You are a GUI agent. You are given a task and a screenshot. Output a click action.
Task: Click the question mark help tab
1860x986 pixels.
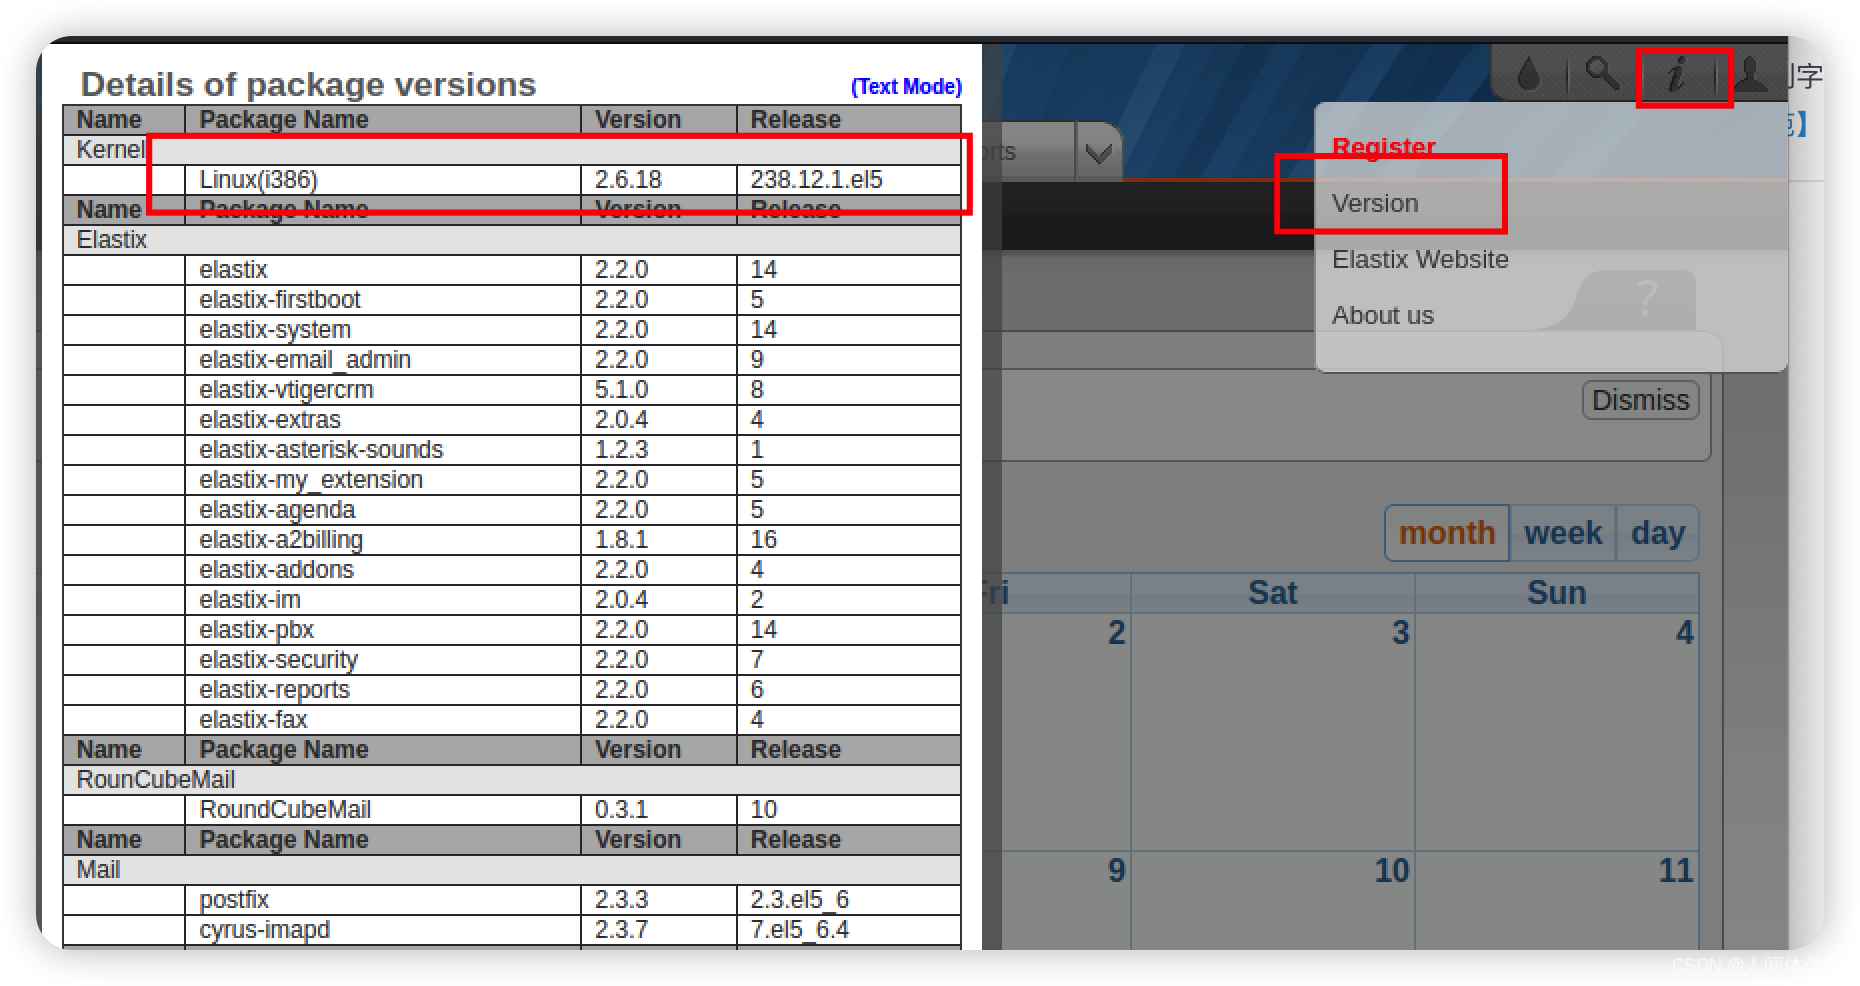pos(1645,298)
